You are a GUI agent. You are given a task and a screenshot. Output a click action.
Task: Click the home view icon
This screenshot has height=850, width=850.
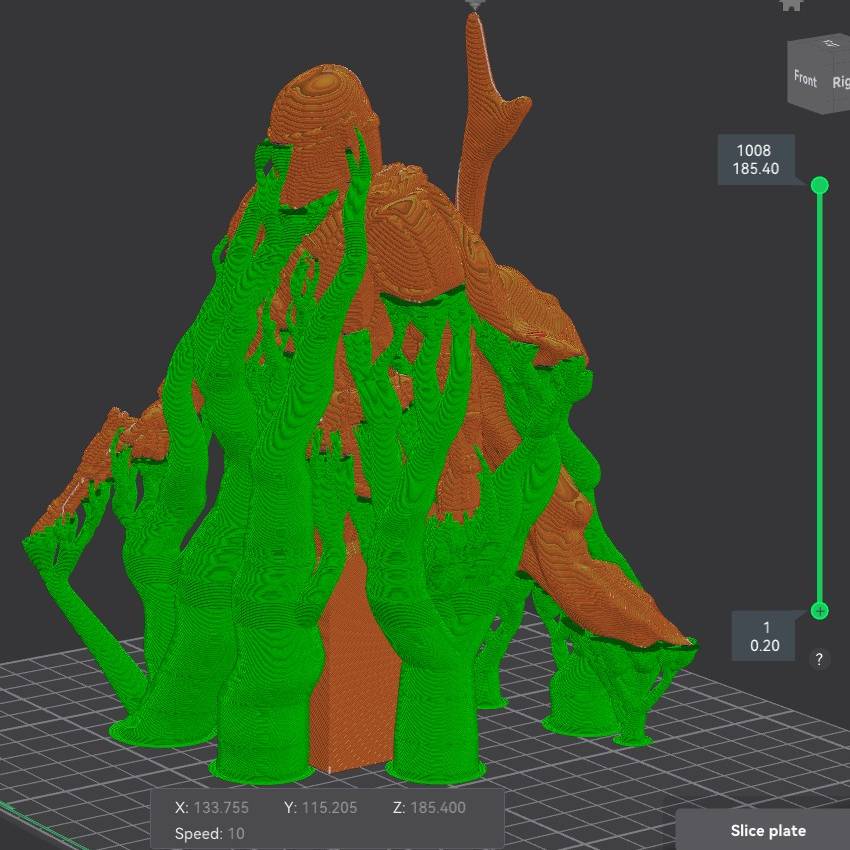click(x=790, y=5)
